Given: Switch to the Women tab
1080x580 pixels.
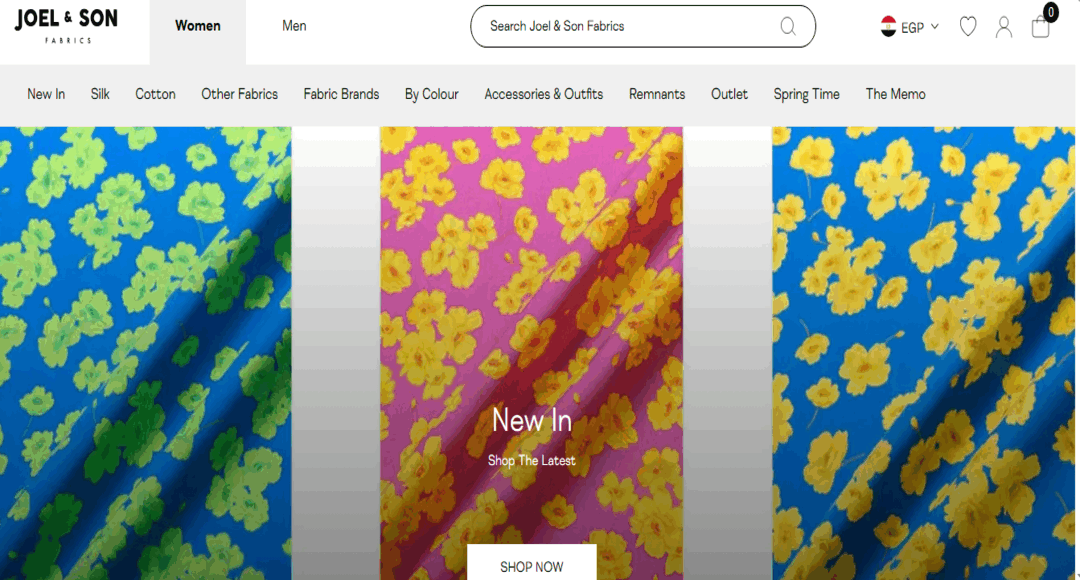Looking at the screenshot, I should point(198,26).
